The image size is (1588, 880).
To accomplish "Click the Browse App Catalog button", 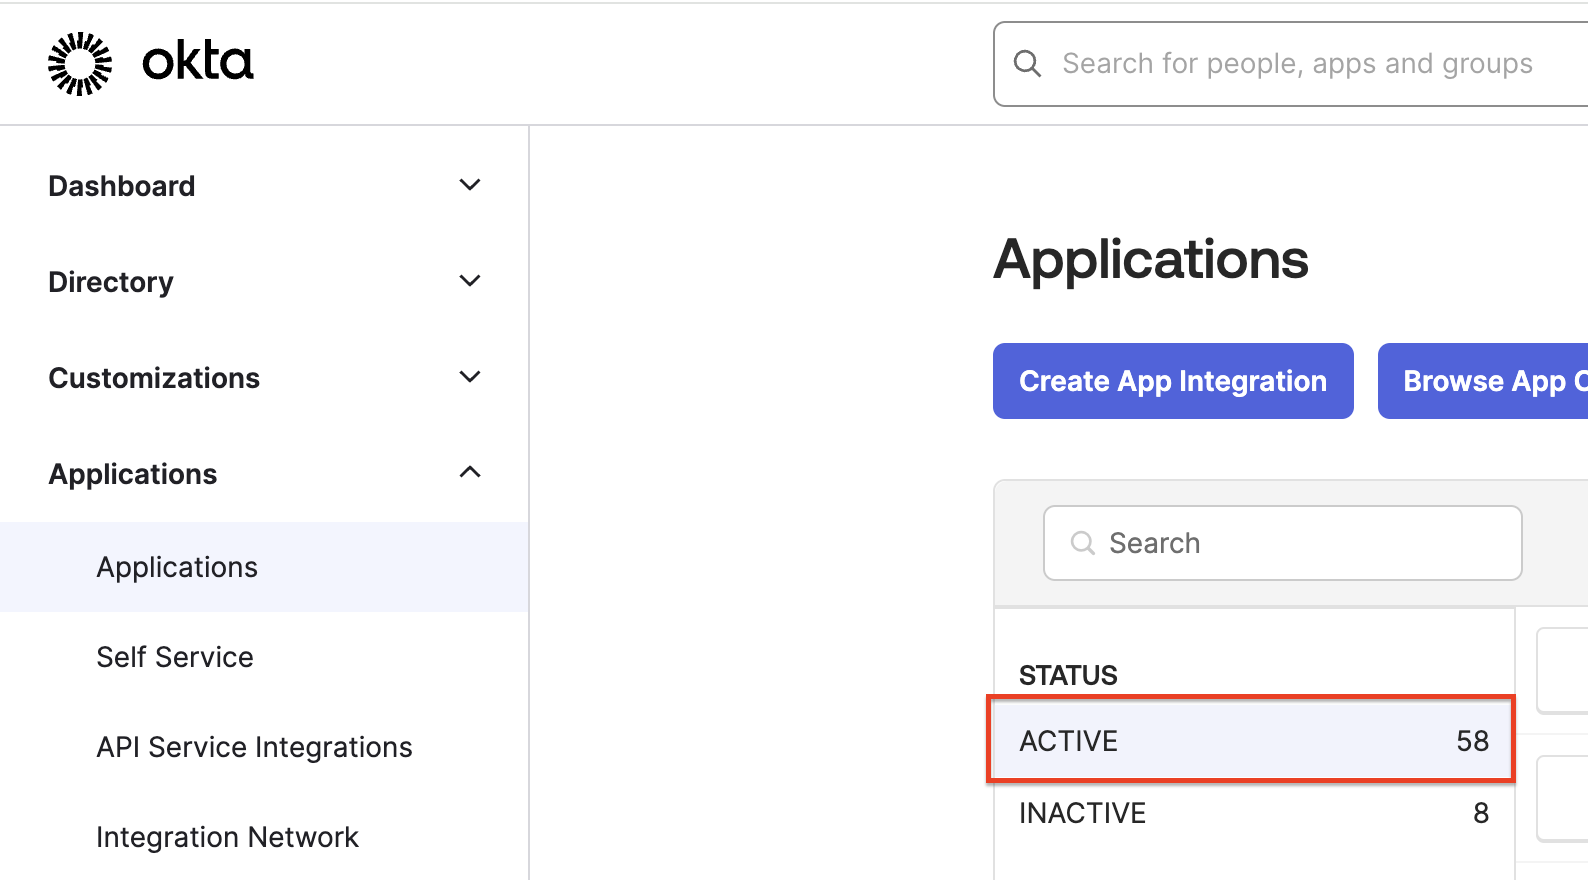I will point(1483,381).
